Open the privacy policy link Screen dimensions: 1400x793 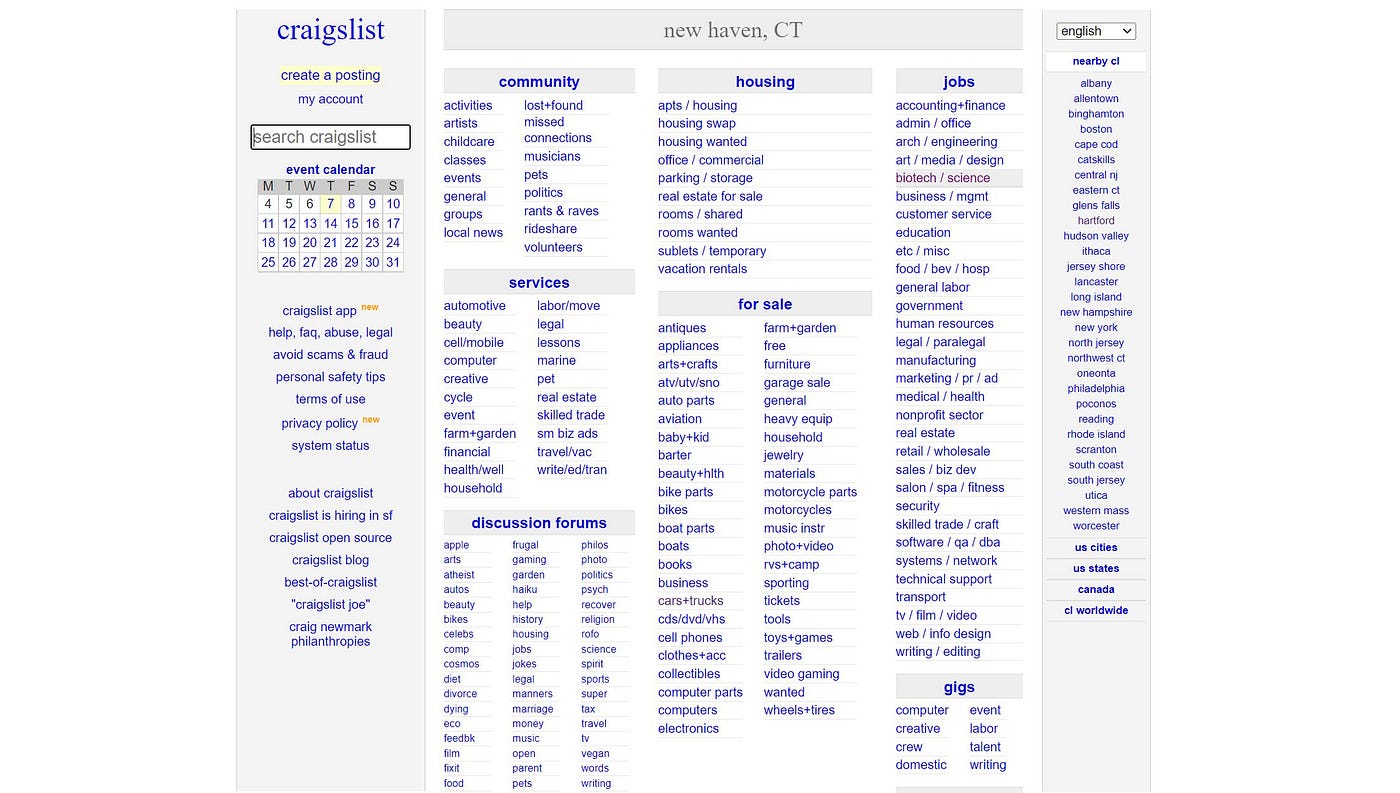[320, 424]
